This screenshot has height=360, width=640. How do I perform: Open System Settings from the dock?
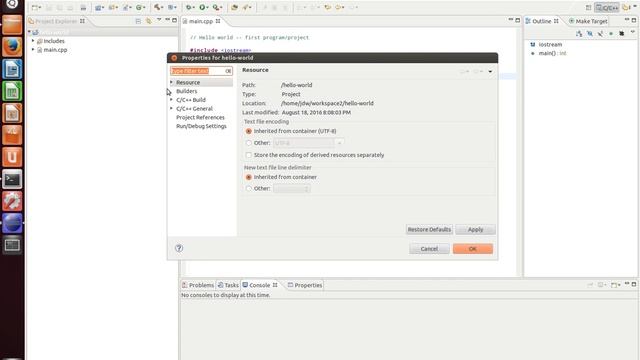(12, 201)
